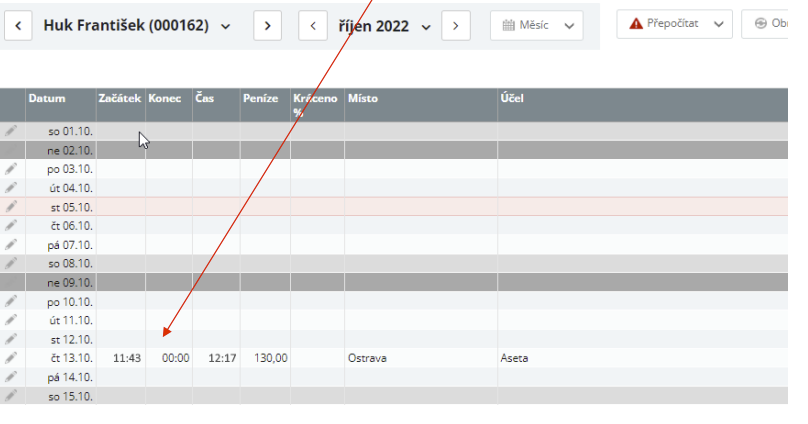Image resolution: width=808 pixels, height=424 pixels.
Task: Expand the Přepočítat dropdown arrow
Action: [719, 24]
